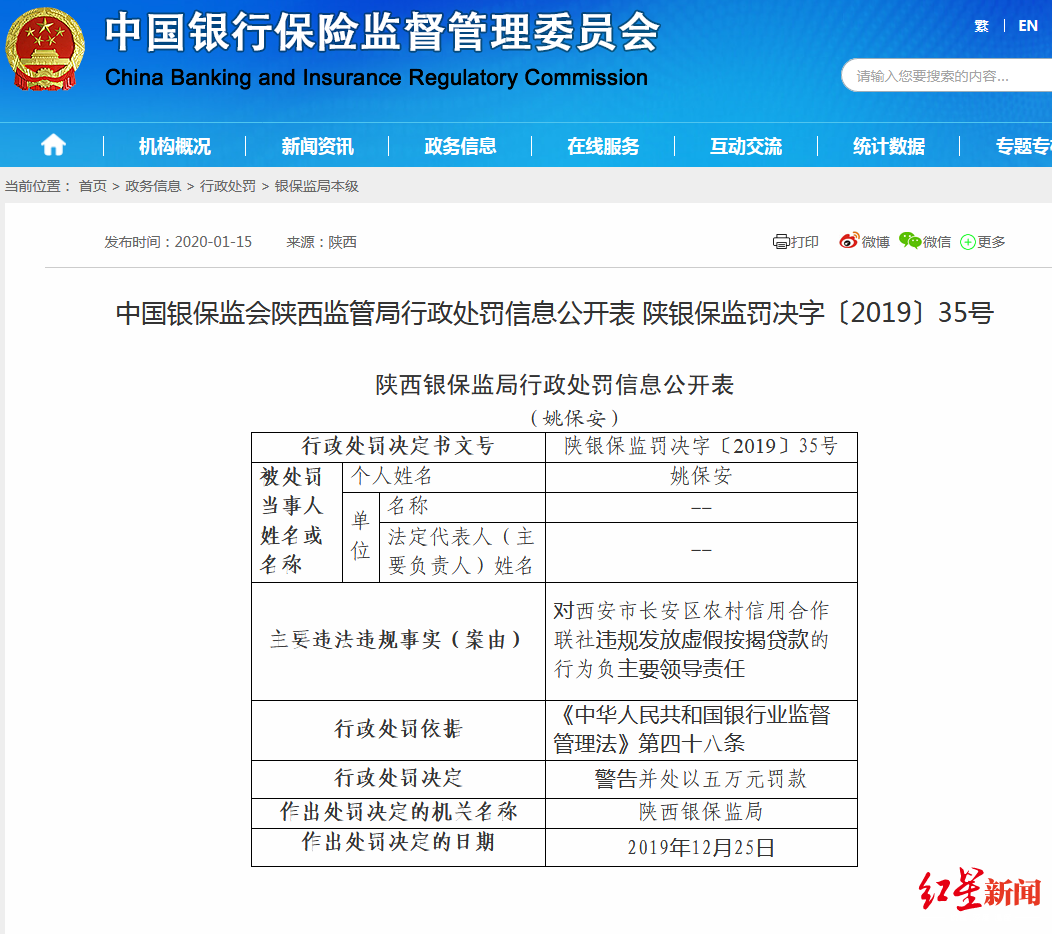
Task: Click the 微博 share text
Action: click(x=875, y=242)
